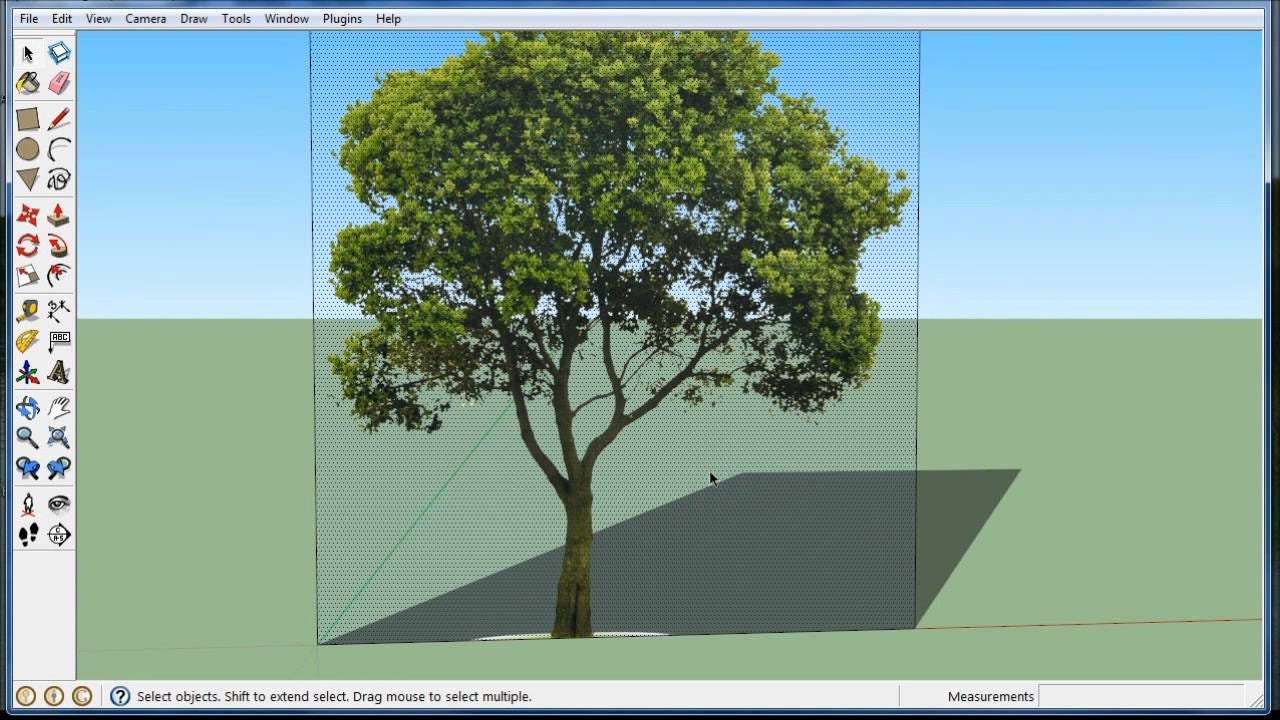
Task: Click the Axes tool
Action: tap(28, 372)
